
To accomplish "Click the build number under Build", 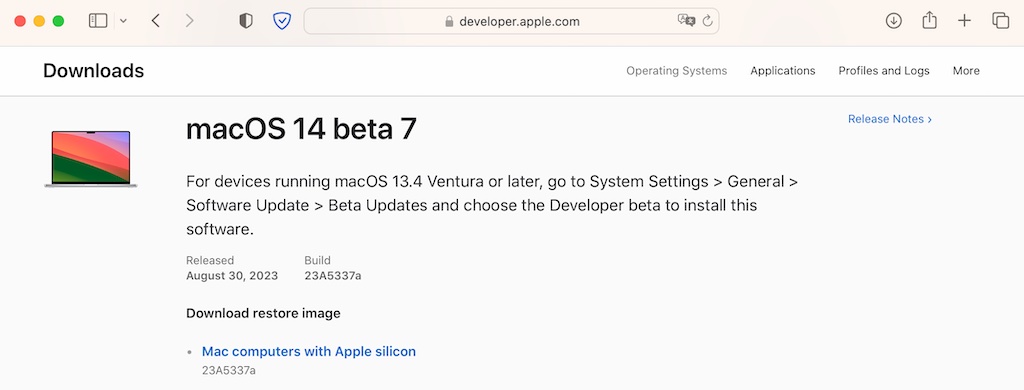I will pos(332,276).
